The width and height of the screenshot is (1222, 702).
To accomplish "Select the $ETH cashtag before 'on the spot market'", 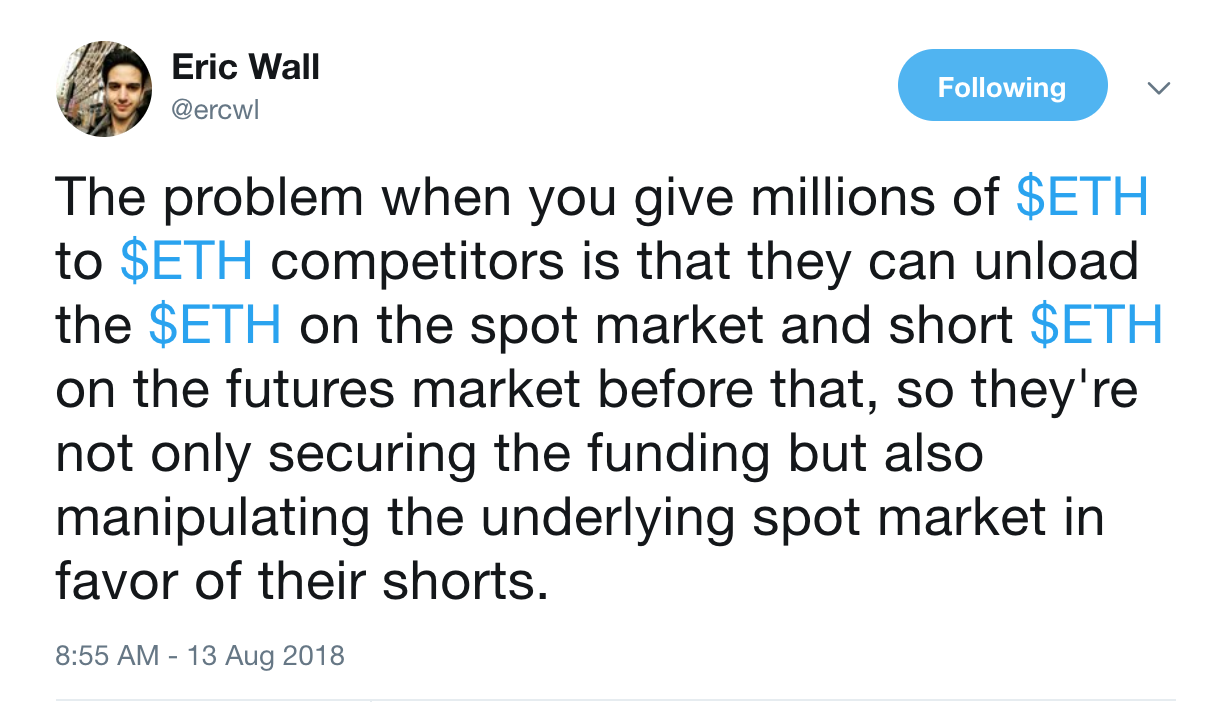I will [x=214, y=326].
